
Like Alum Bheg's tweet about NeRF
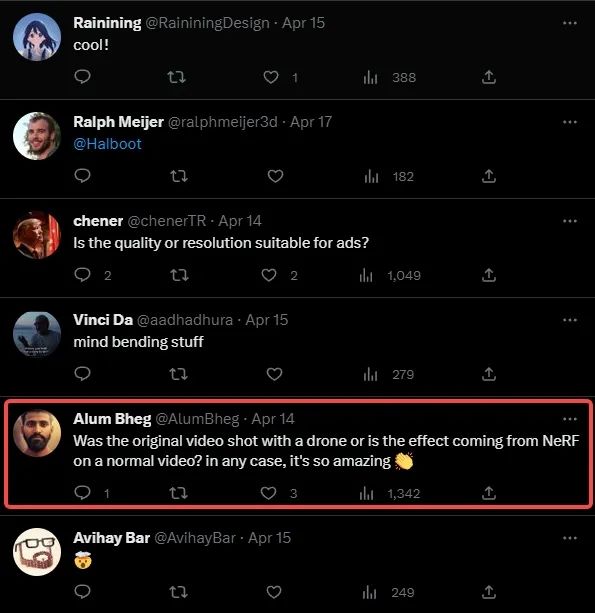click(269, 493)
